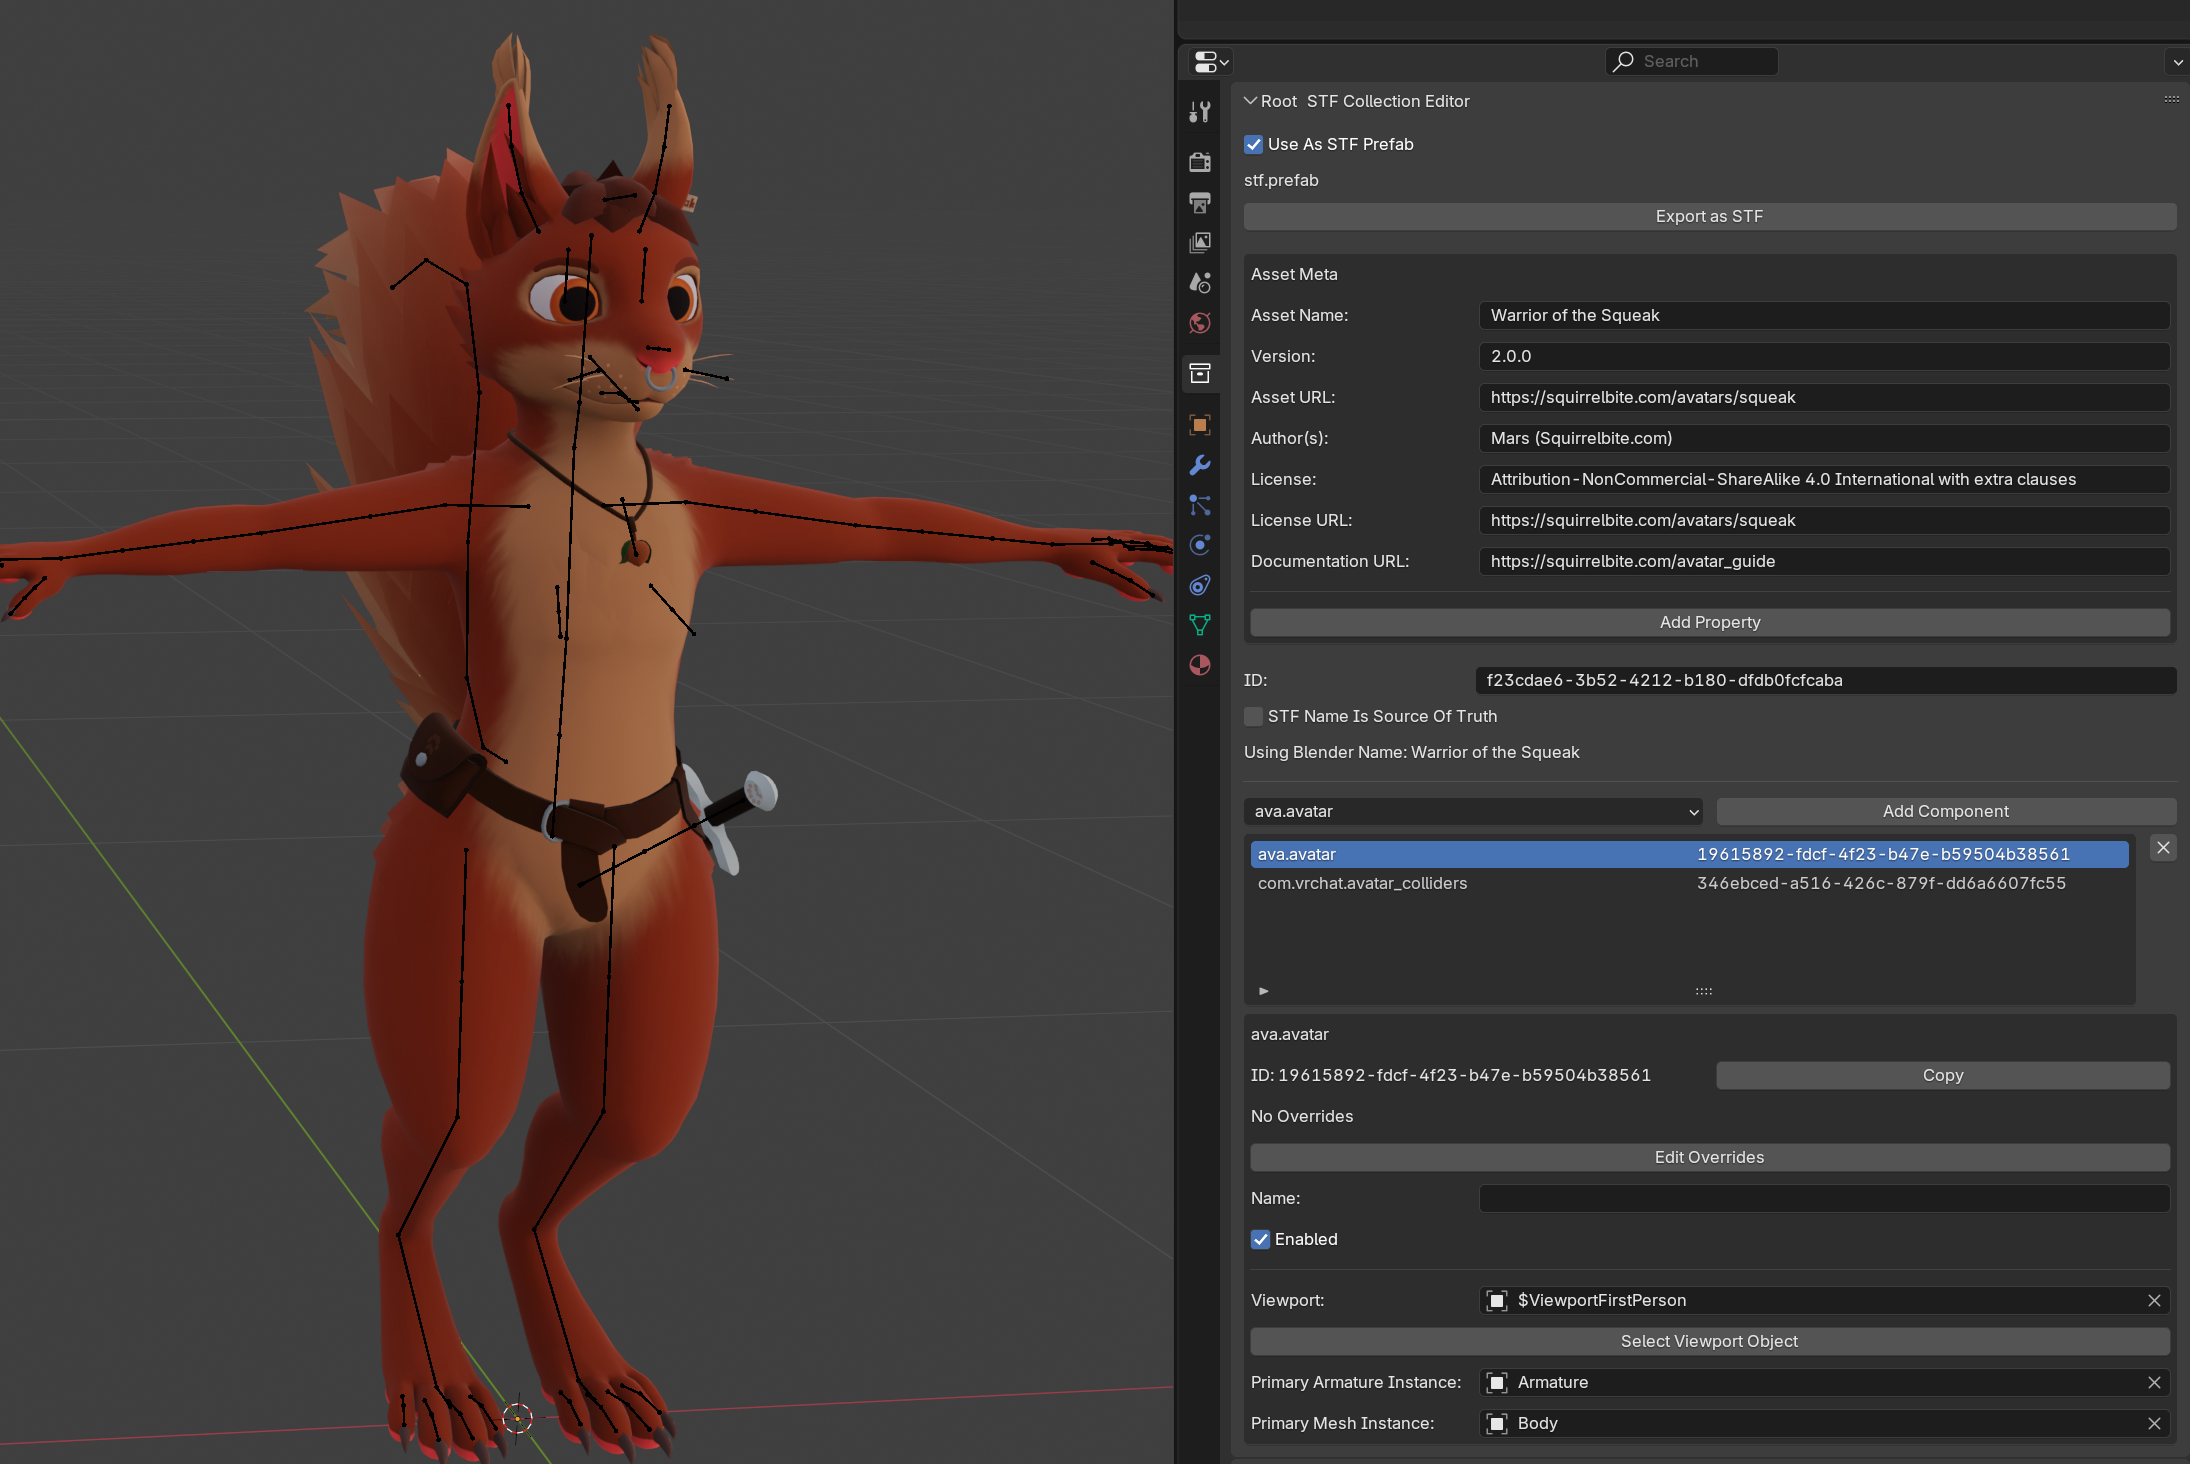Select the Collection properties tab icon
The width and height of the screenshot is (2190, 1464).
pos(1200,374)
